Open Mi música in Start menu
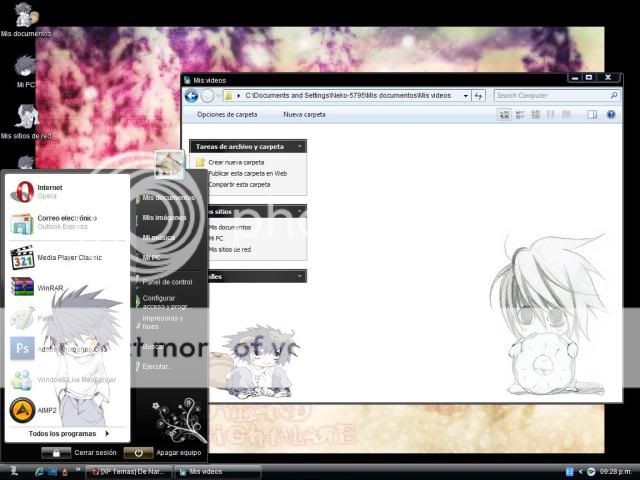The width and height of the screenshot is (640, 480). click(158, 238)
